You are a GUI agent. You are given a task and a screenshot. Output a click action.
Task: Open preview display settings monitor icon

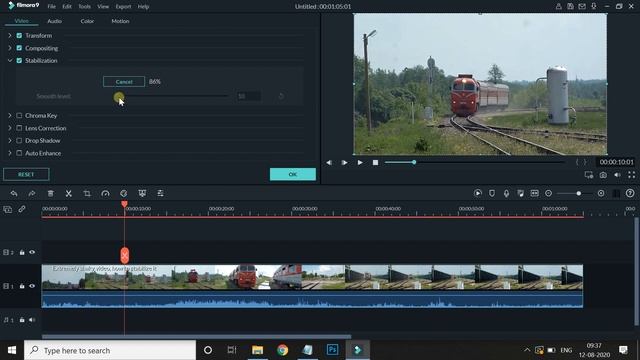(589, 175)
